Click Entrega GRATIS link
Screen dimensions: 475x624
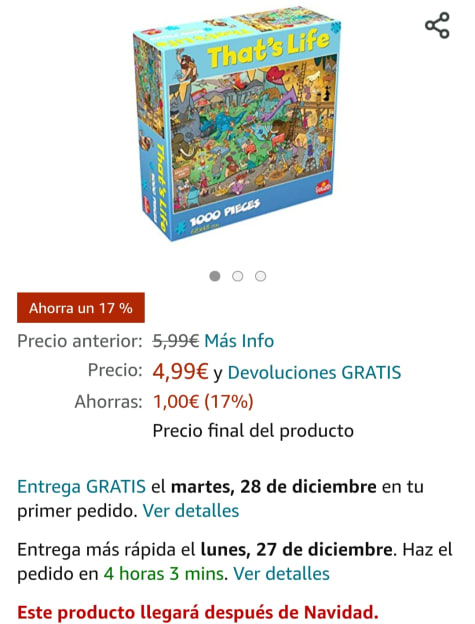[82, 487]
